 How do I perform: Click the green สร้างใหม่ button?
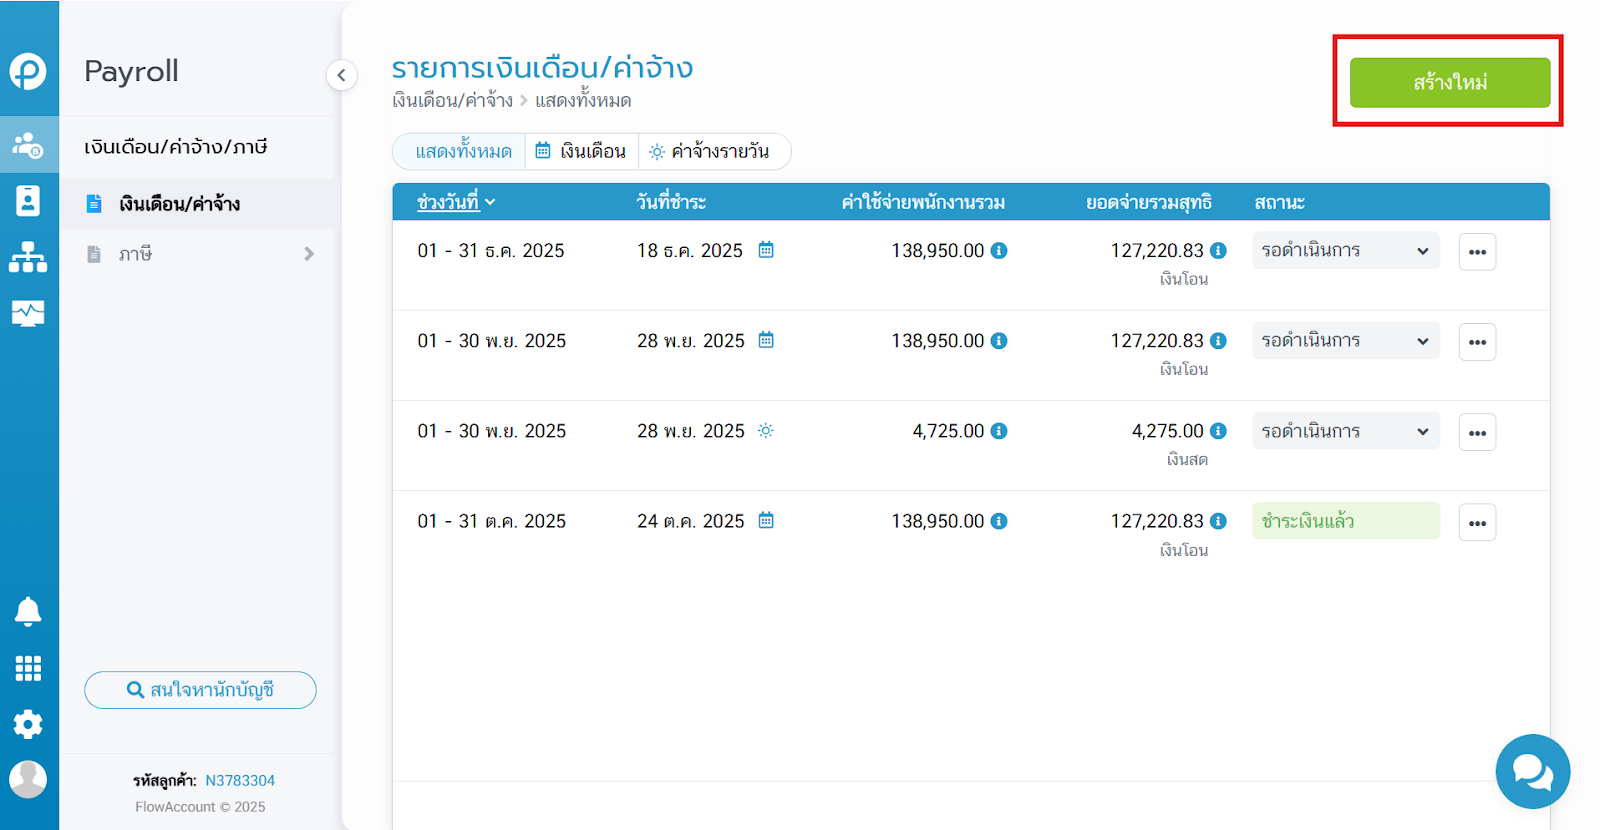[x=1449, y=82]
